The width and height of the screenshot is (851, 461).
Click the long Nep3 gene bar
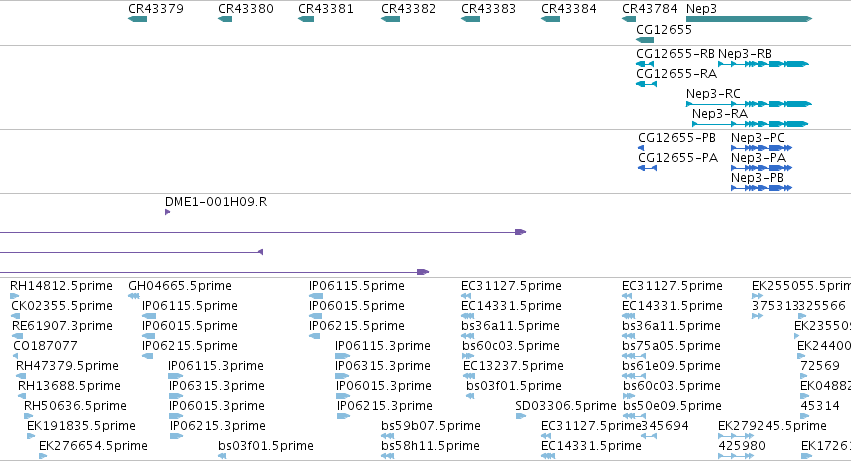tap(749, 19)
